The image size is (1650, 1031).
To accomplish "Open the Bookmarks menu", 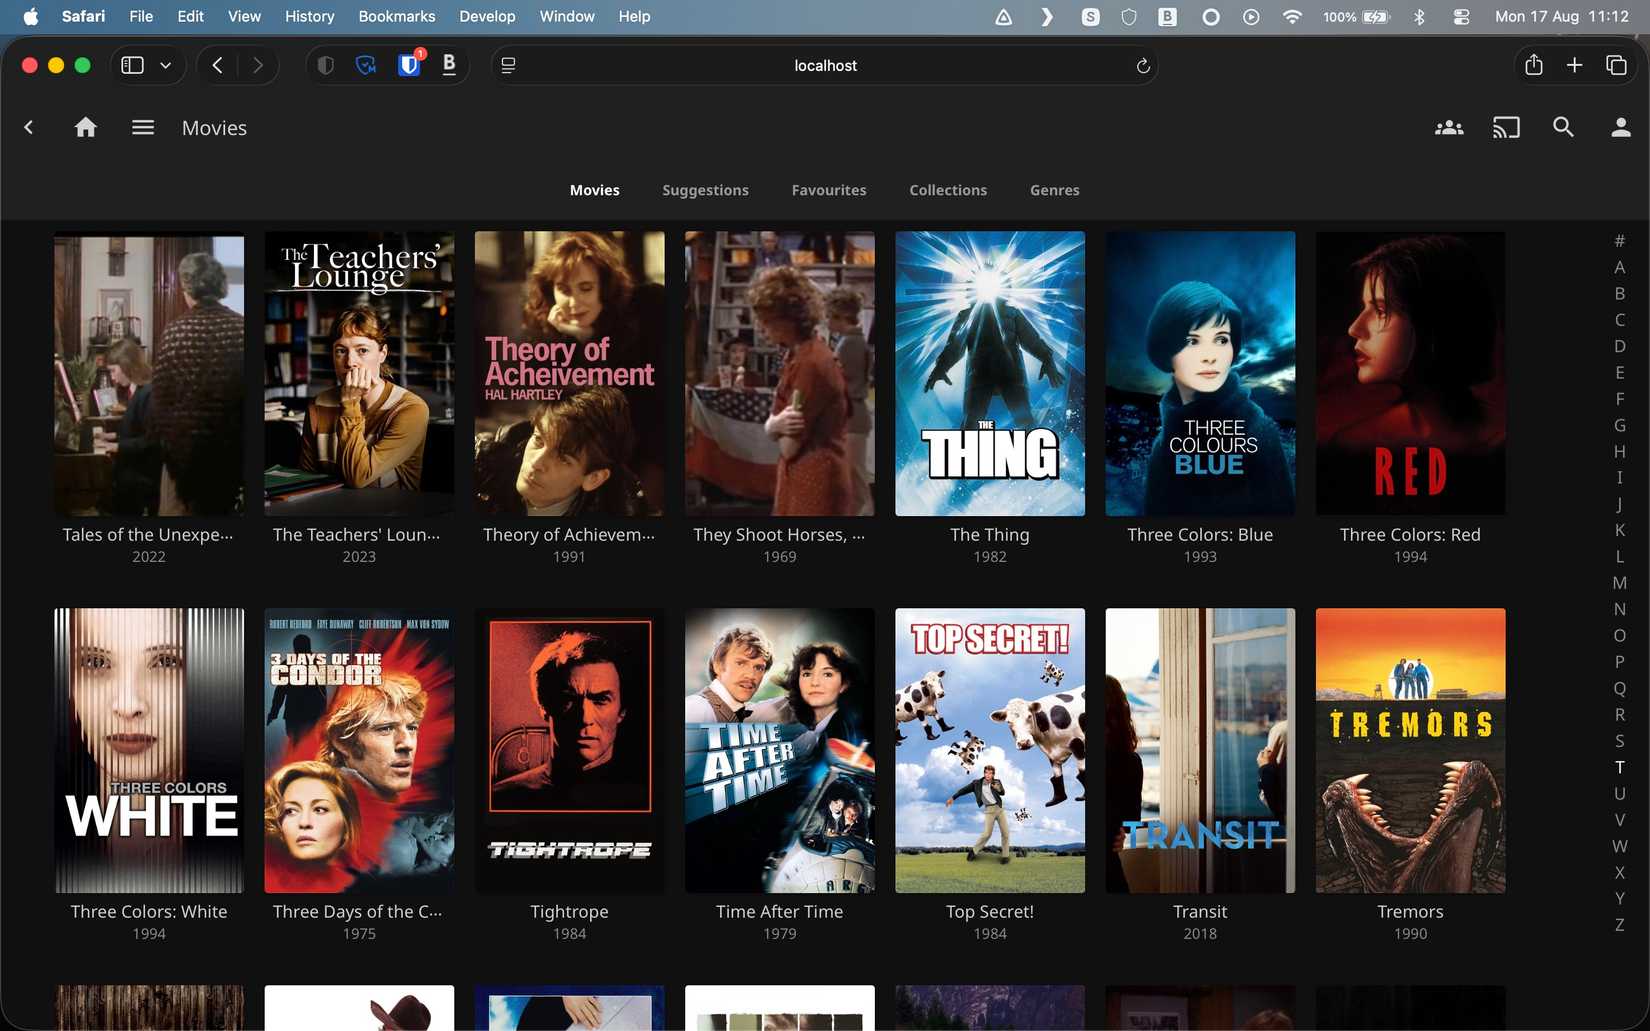I will tap(397, 16).
